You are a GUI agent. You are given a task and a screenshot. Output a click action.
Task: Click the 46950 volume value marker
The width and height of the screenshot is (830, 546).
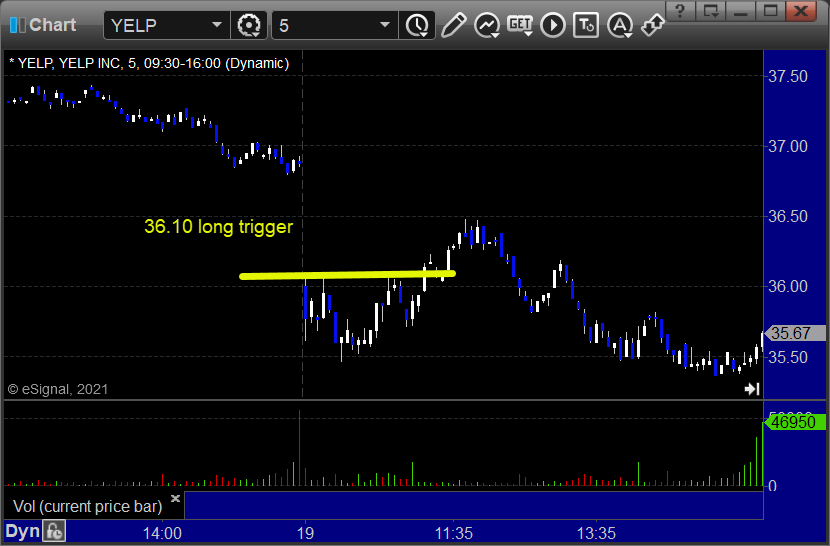794,422
